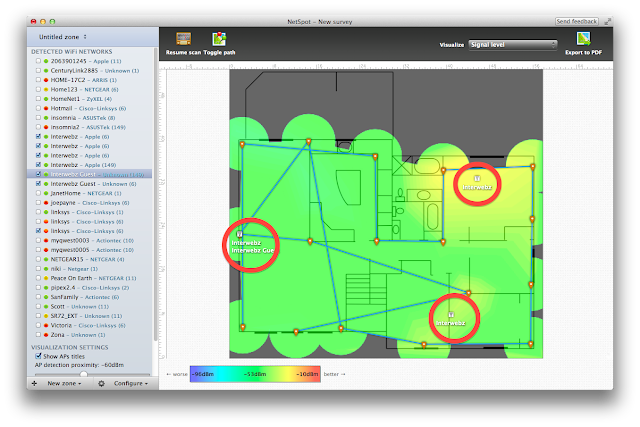Click the Export to PDF icon
Screen dimensions: 640x427
583,39
